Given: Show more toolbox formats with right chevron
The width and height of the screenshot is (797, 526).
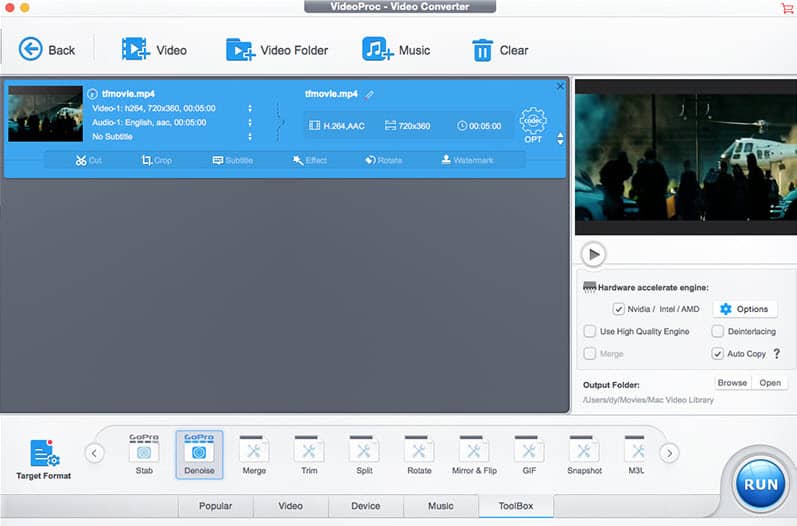Looking at the screenshot, I should 669,453.
